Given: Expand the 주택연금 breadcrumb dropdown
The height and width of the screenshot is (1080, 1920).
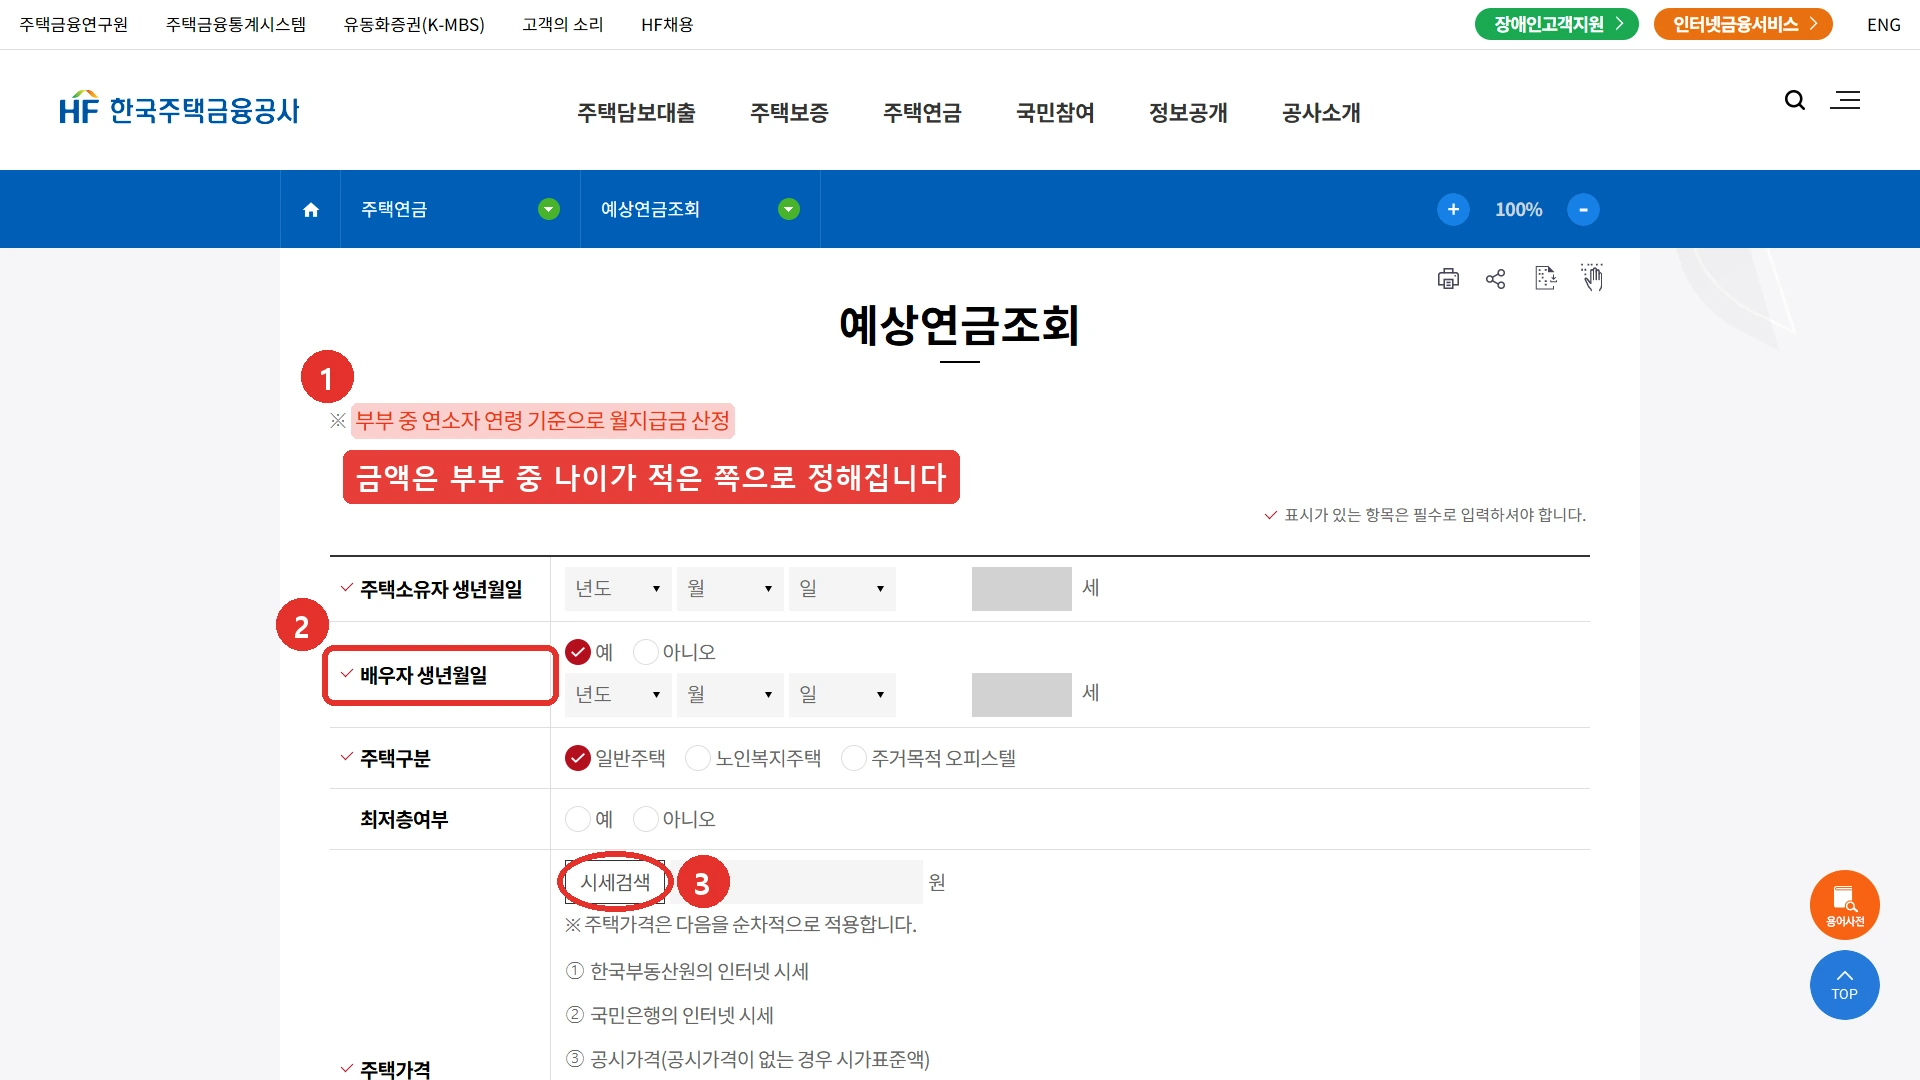Looking at the screenshot, I should 549,209.
